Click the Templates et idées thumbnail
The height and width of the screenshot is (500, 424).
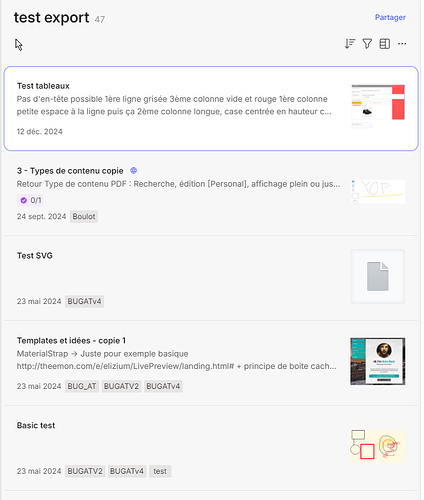(378, 361)
